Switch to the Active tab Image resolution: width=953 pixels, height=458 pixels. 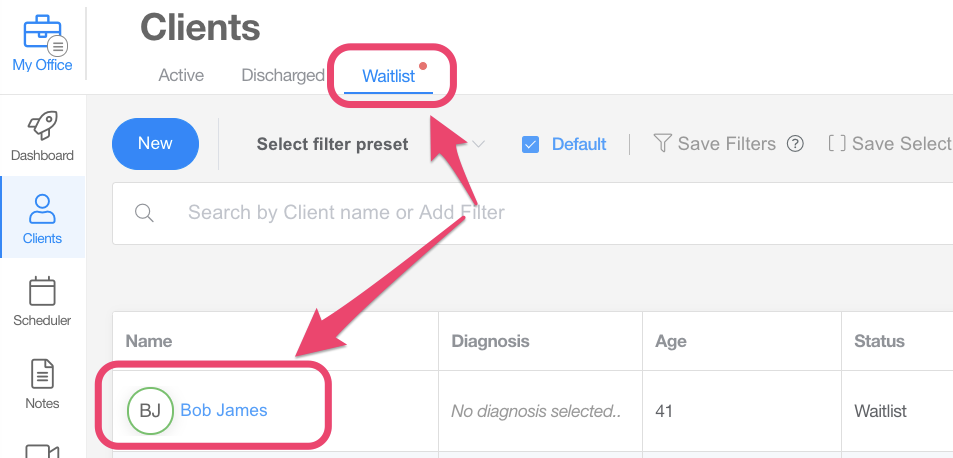pos(181,75)
